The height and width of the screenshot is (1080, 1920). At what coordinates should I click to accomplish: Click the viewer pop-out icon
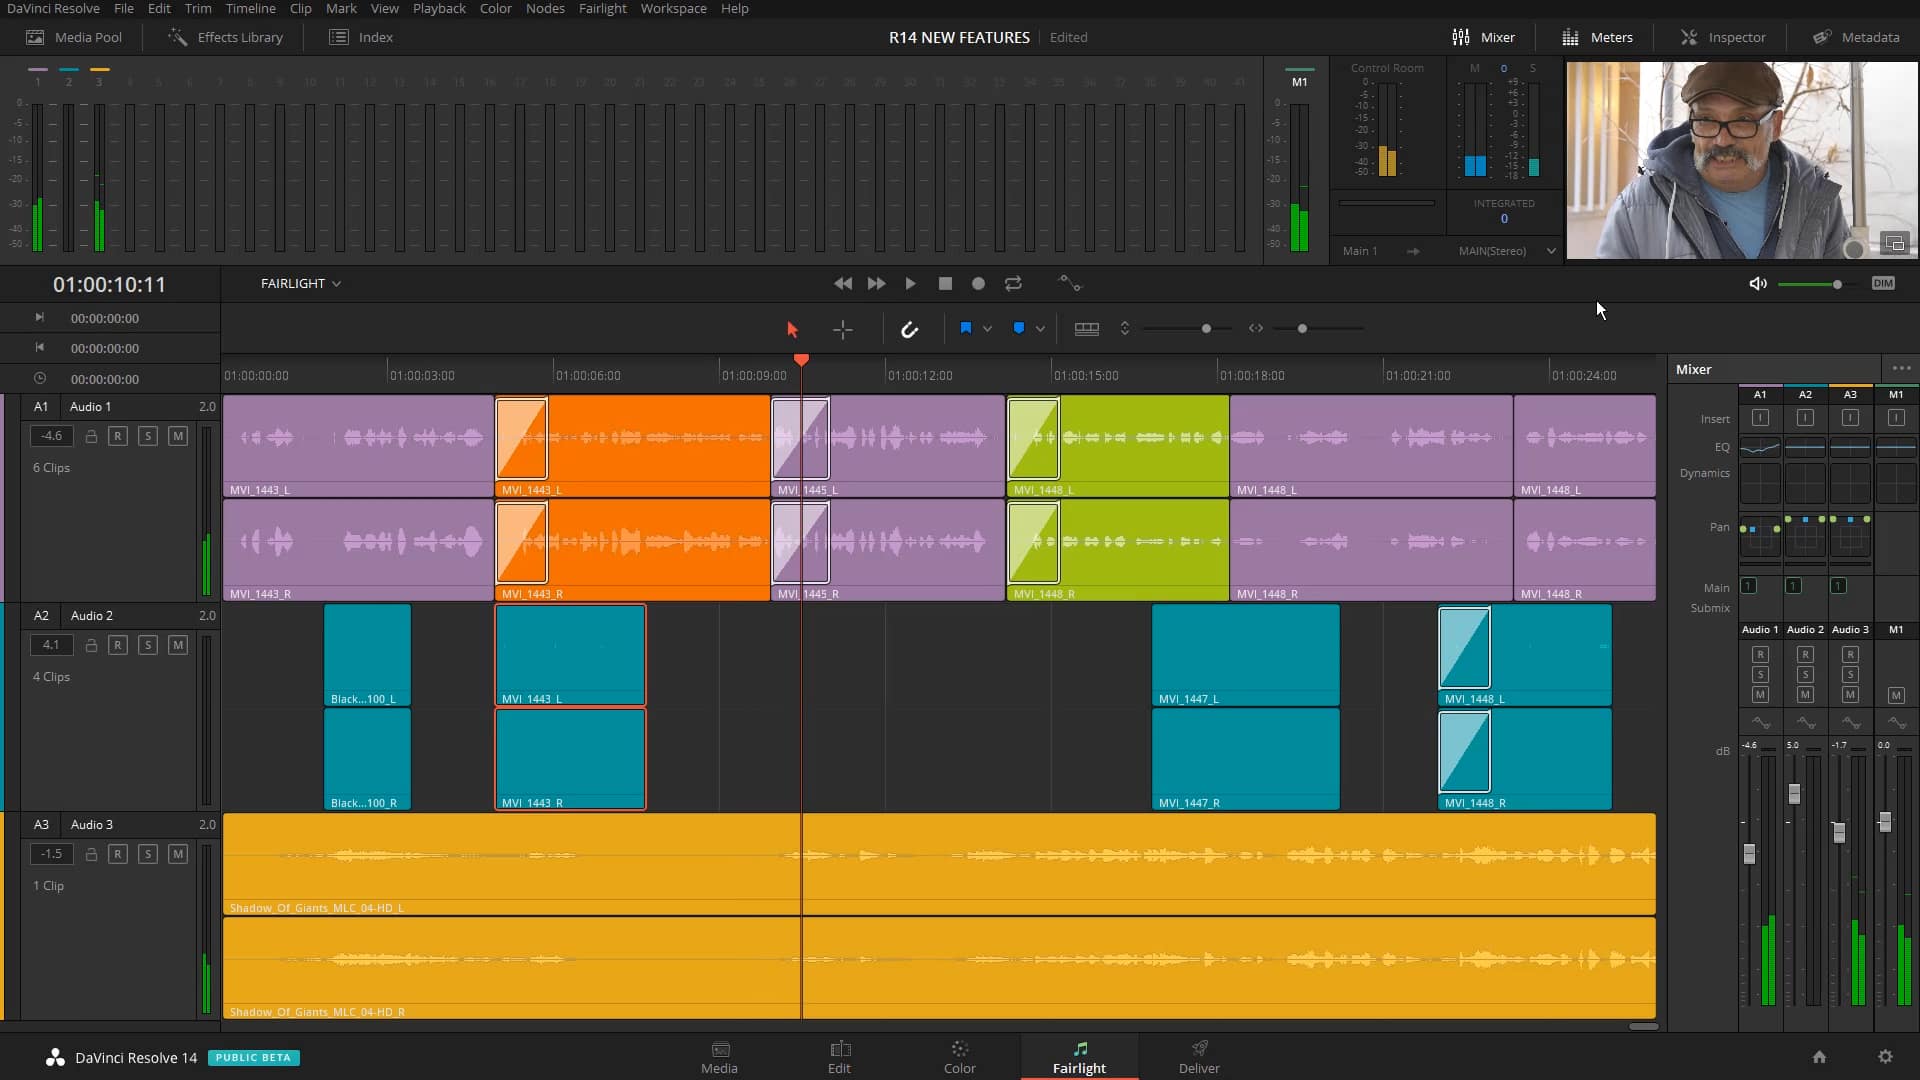[x=1894, y=243]
